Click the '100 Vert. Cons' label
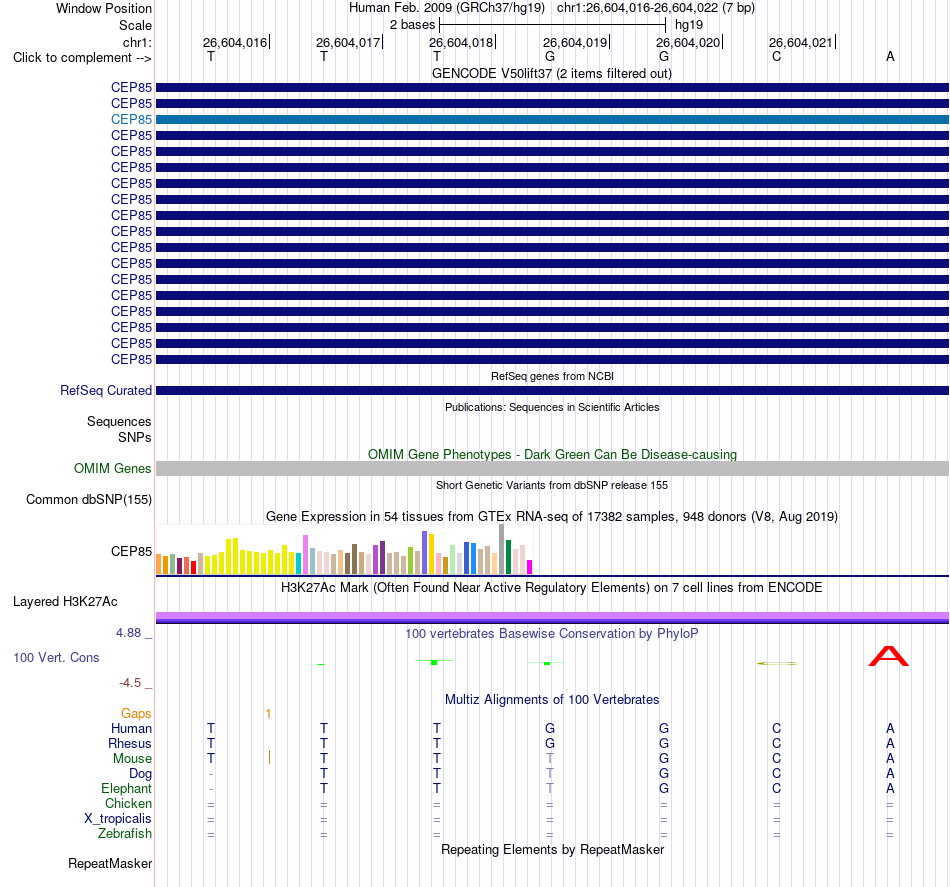This screenshot has width=950, height=887. point(56,657)
